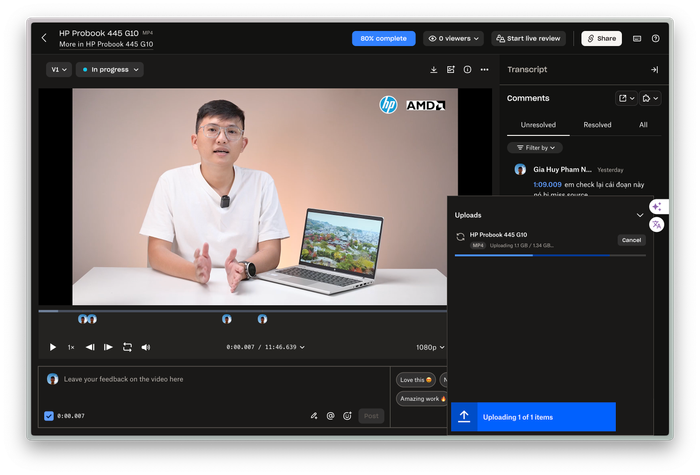Click the 80% complete button
Screen dimensions: 700x475
(383, 38)
